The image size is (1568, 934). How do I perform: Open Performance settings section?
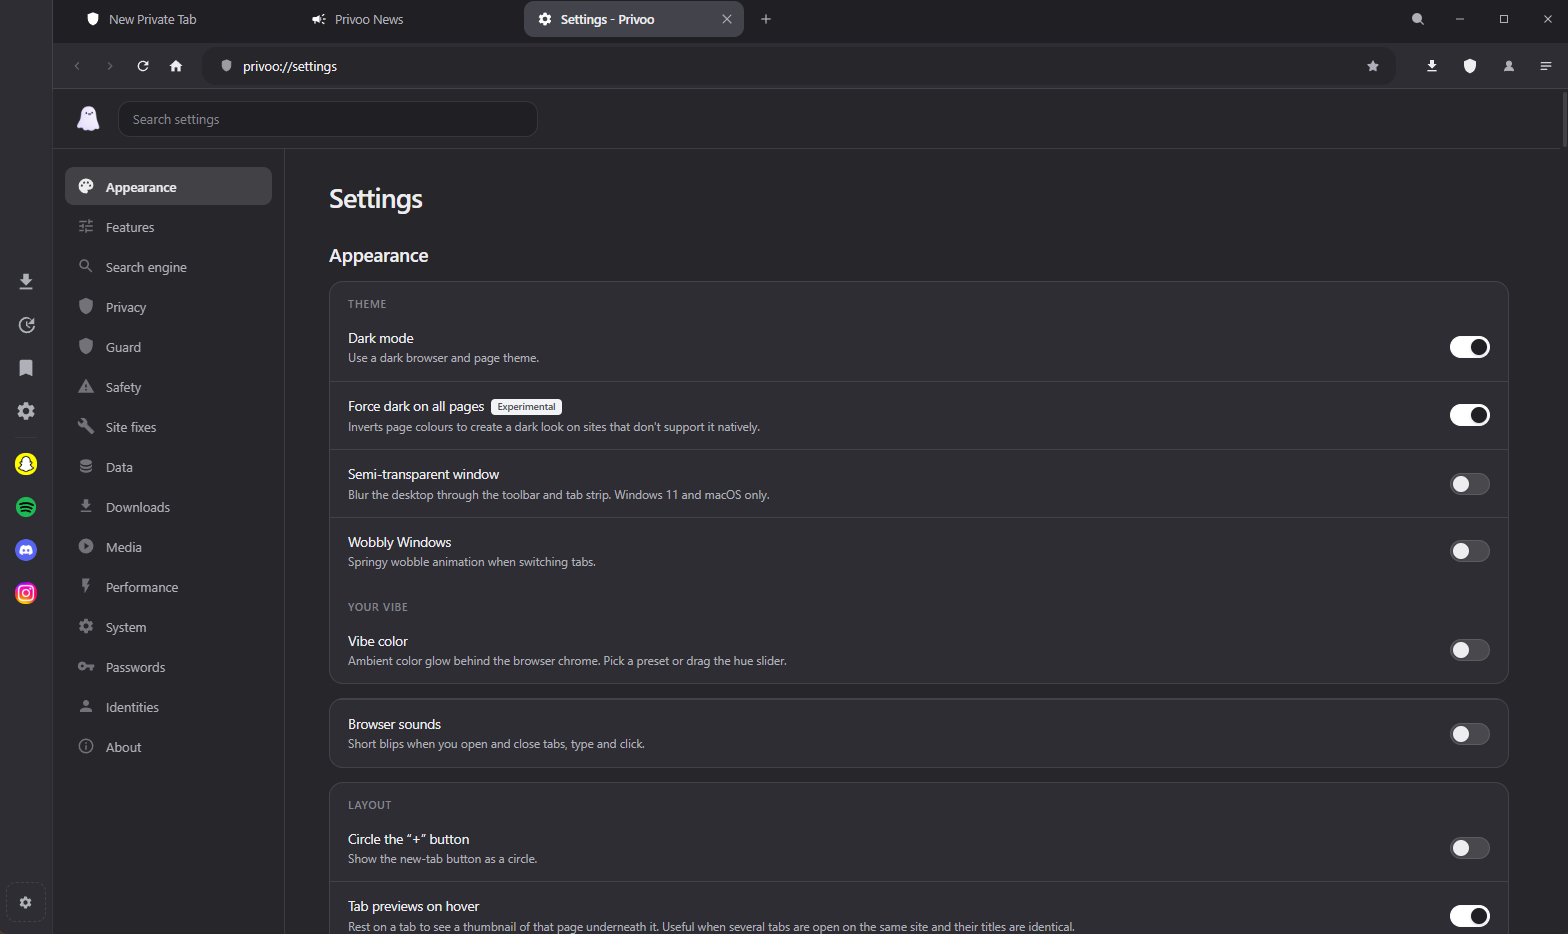pos(168,587)
